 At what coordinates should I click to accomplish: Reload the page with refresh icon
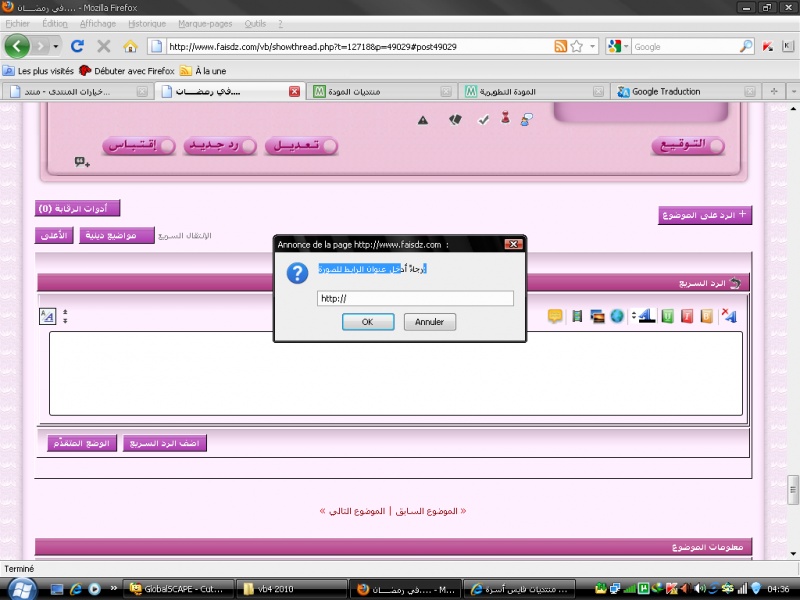pos(77,46)
